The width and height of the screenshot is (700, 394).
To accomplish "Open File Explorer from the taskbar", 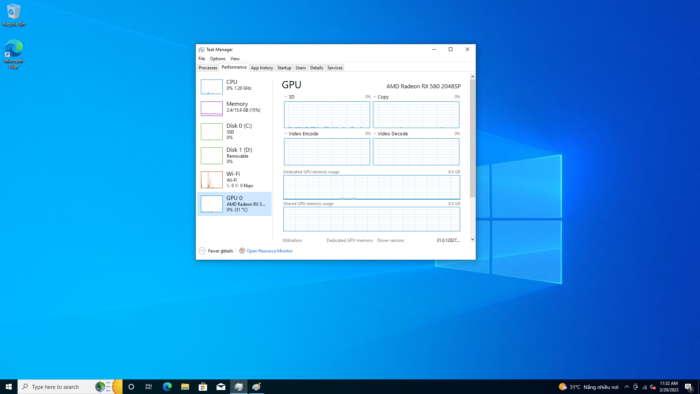I will (x=185, y=387).
